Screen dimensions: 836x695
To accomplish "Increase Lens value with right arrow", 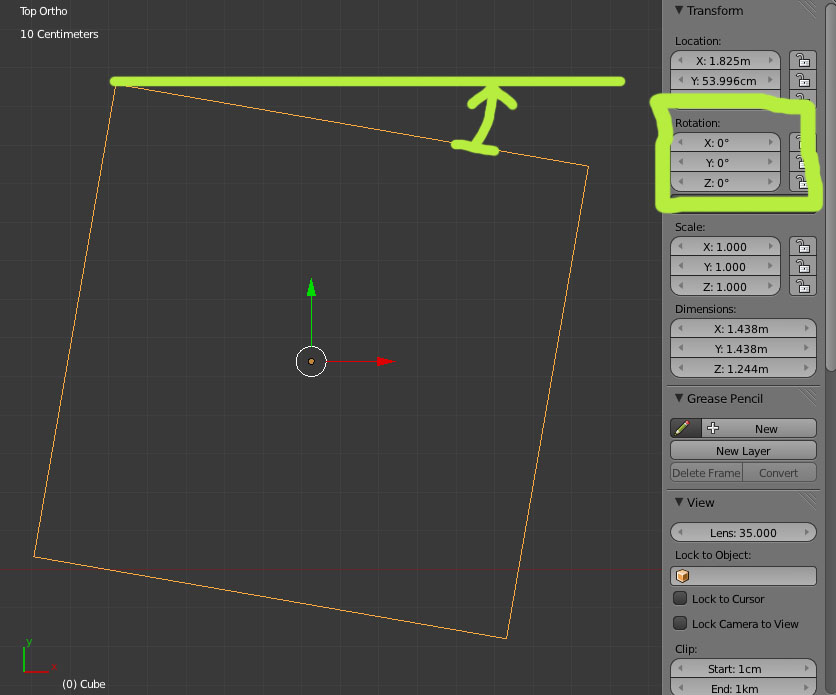I will (x=806, y=532).
